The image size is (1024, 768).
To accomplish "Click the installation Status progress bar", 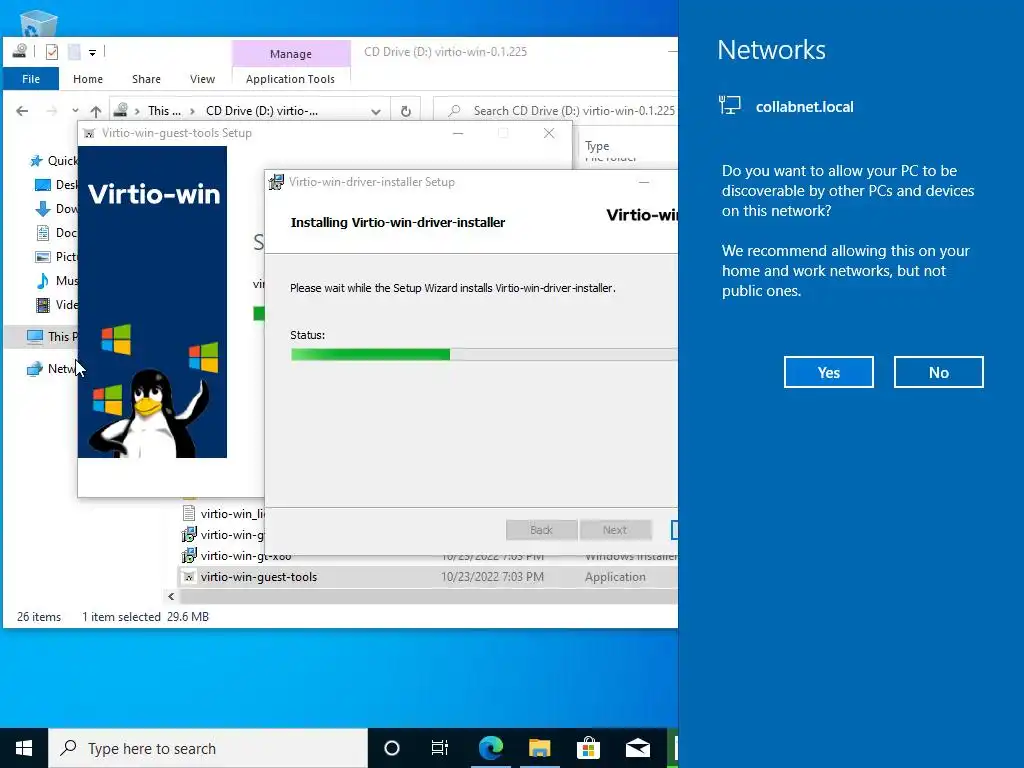I will click(x=483, y=355).
